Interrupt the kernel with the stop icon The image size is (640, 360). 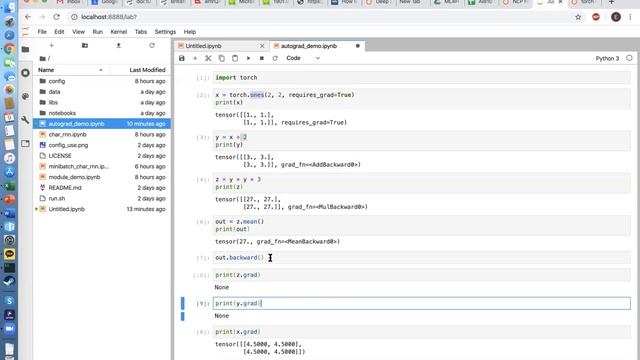click(262, 58)
